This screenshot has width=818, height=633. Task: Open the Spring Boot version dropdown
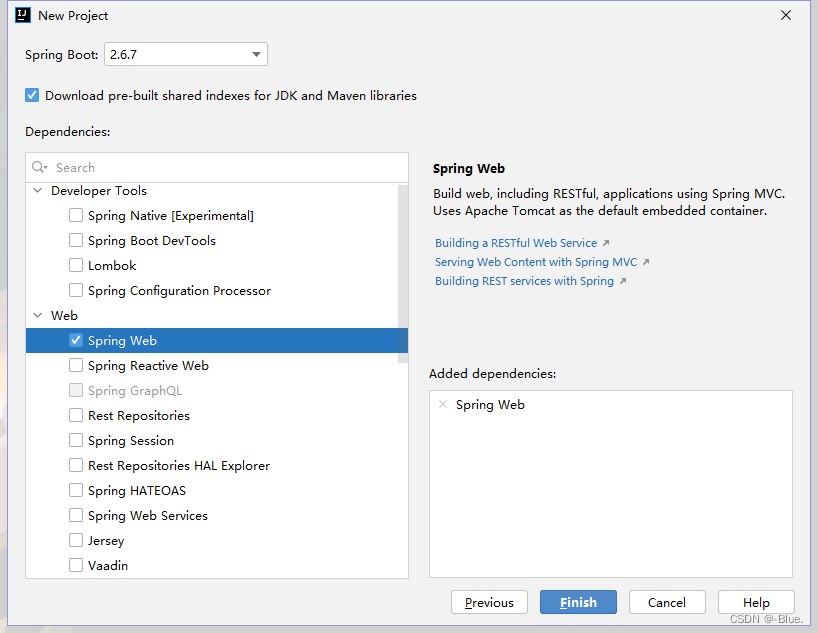(x=186, y=54)
